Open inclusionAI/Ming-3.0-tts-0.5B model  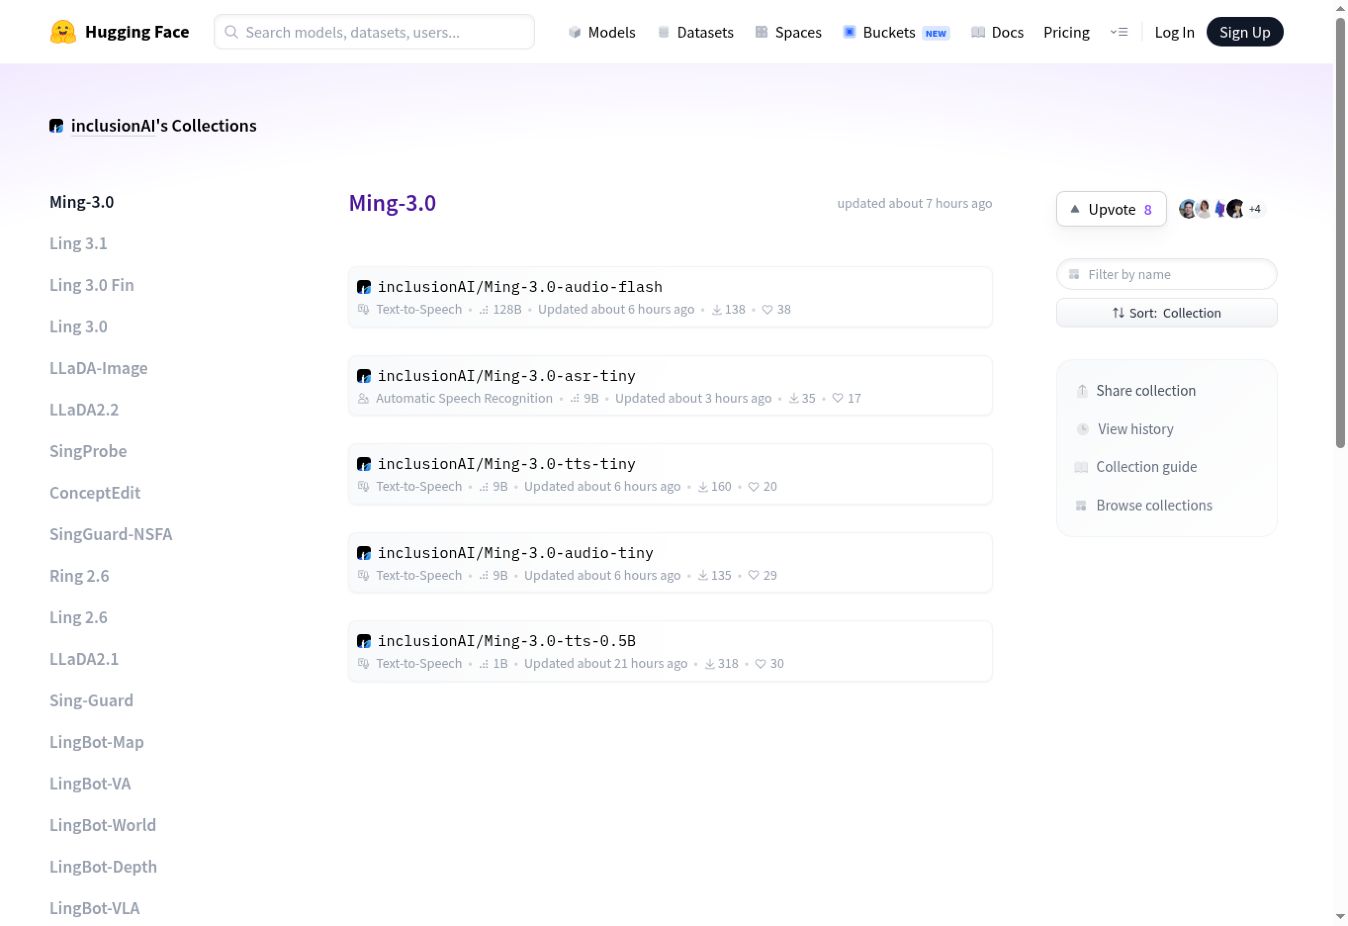click(670, 651)
